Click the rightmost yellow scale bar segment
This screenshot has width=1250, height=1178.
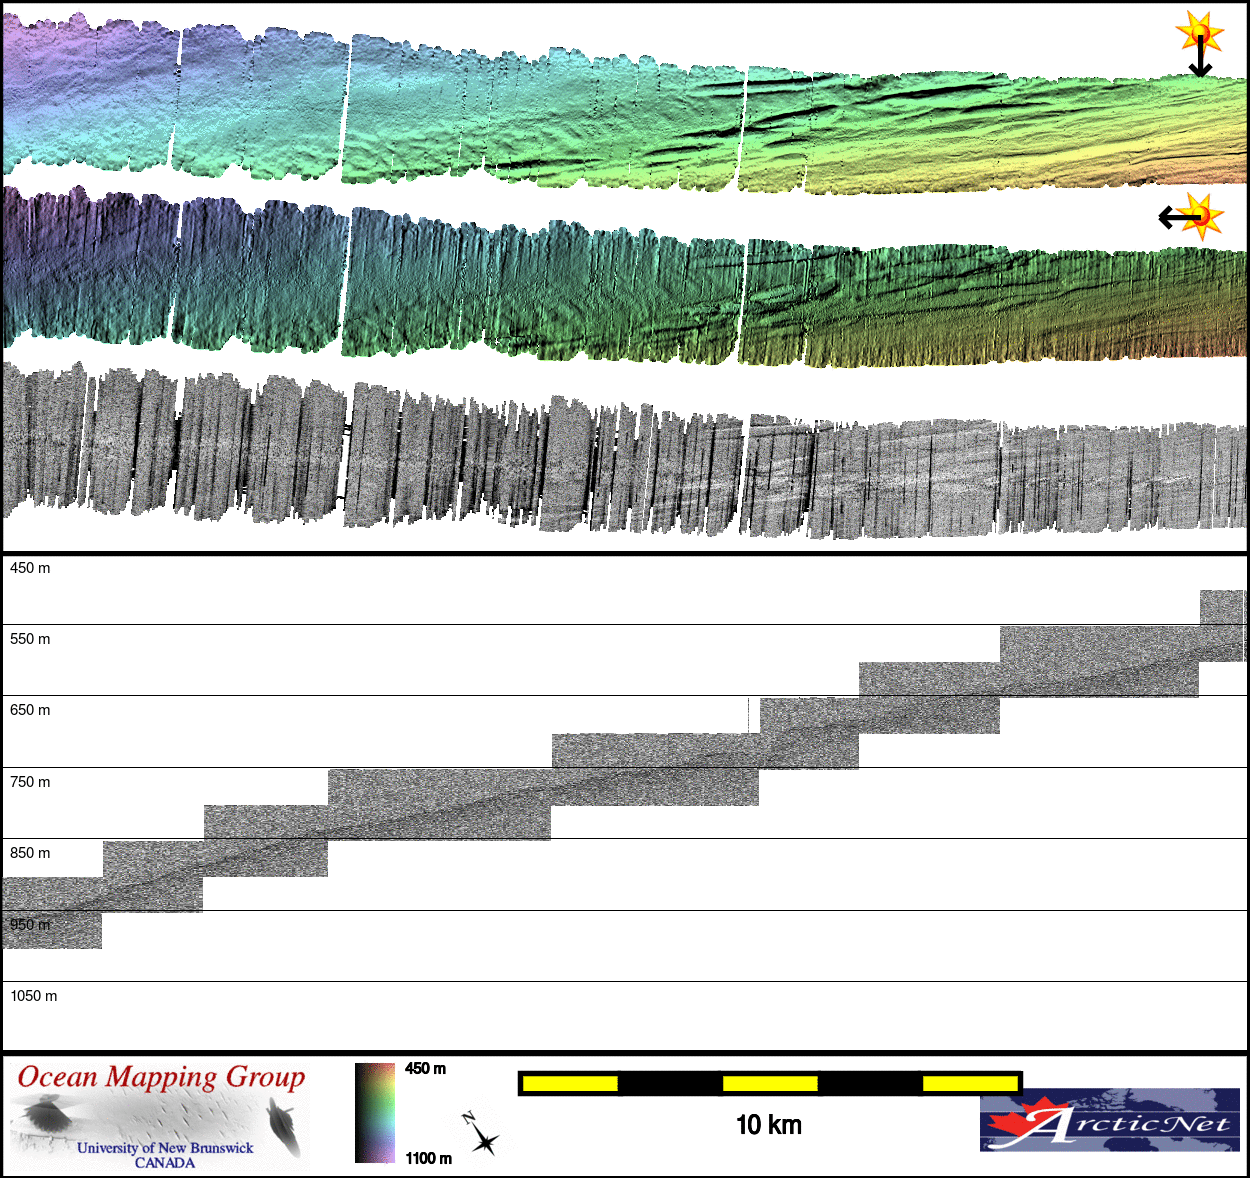(x=969, y=1083)
